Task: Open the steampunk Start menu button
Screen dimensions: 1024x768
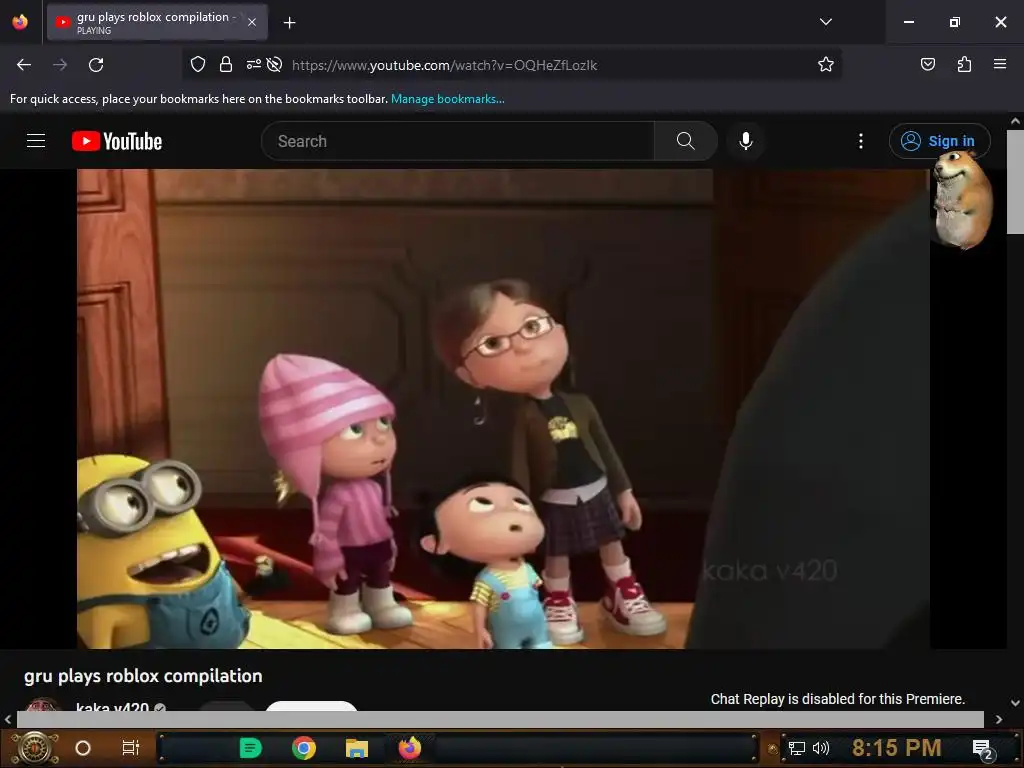Action: pyautogui.click(x=35, y=748)
